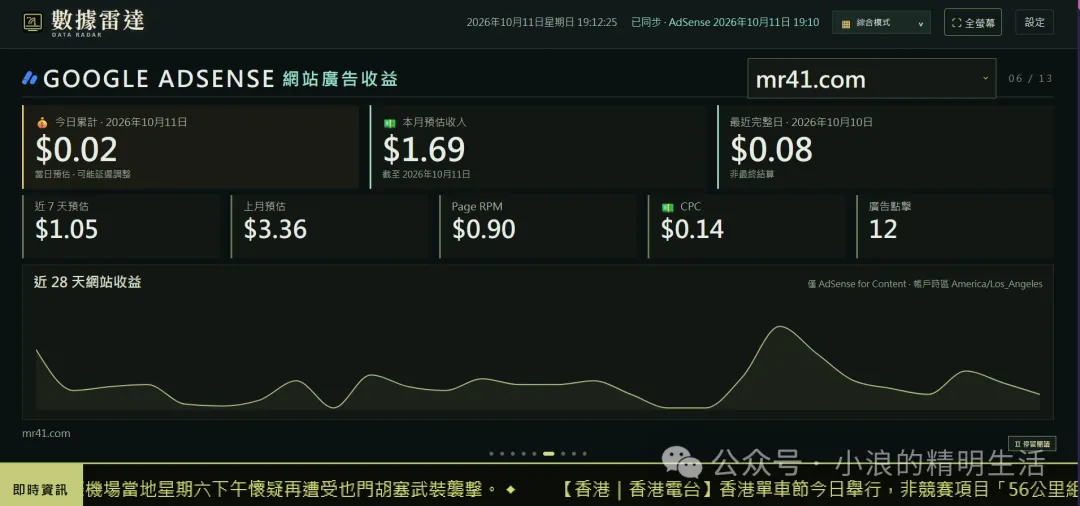Click the CPC $0.14 value
The image size is (1080, 506).
coord(692,229)
